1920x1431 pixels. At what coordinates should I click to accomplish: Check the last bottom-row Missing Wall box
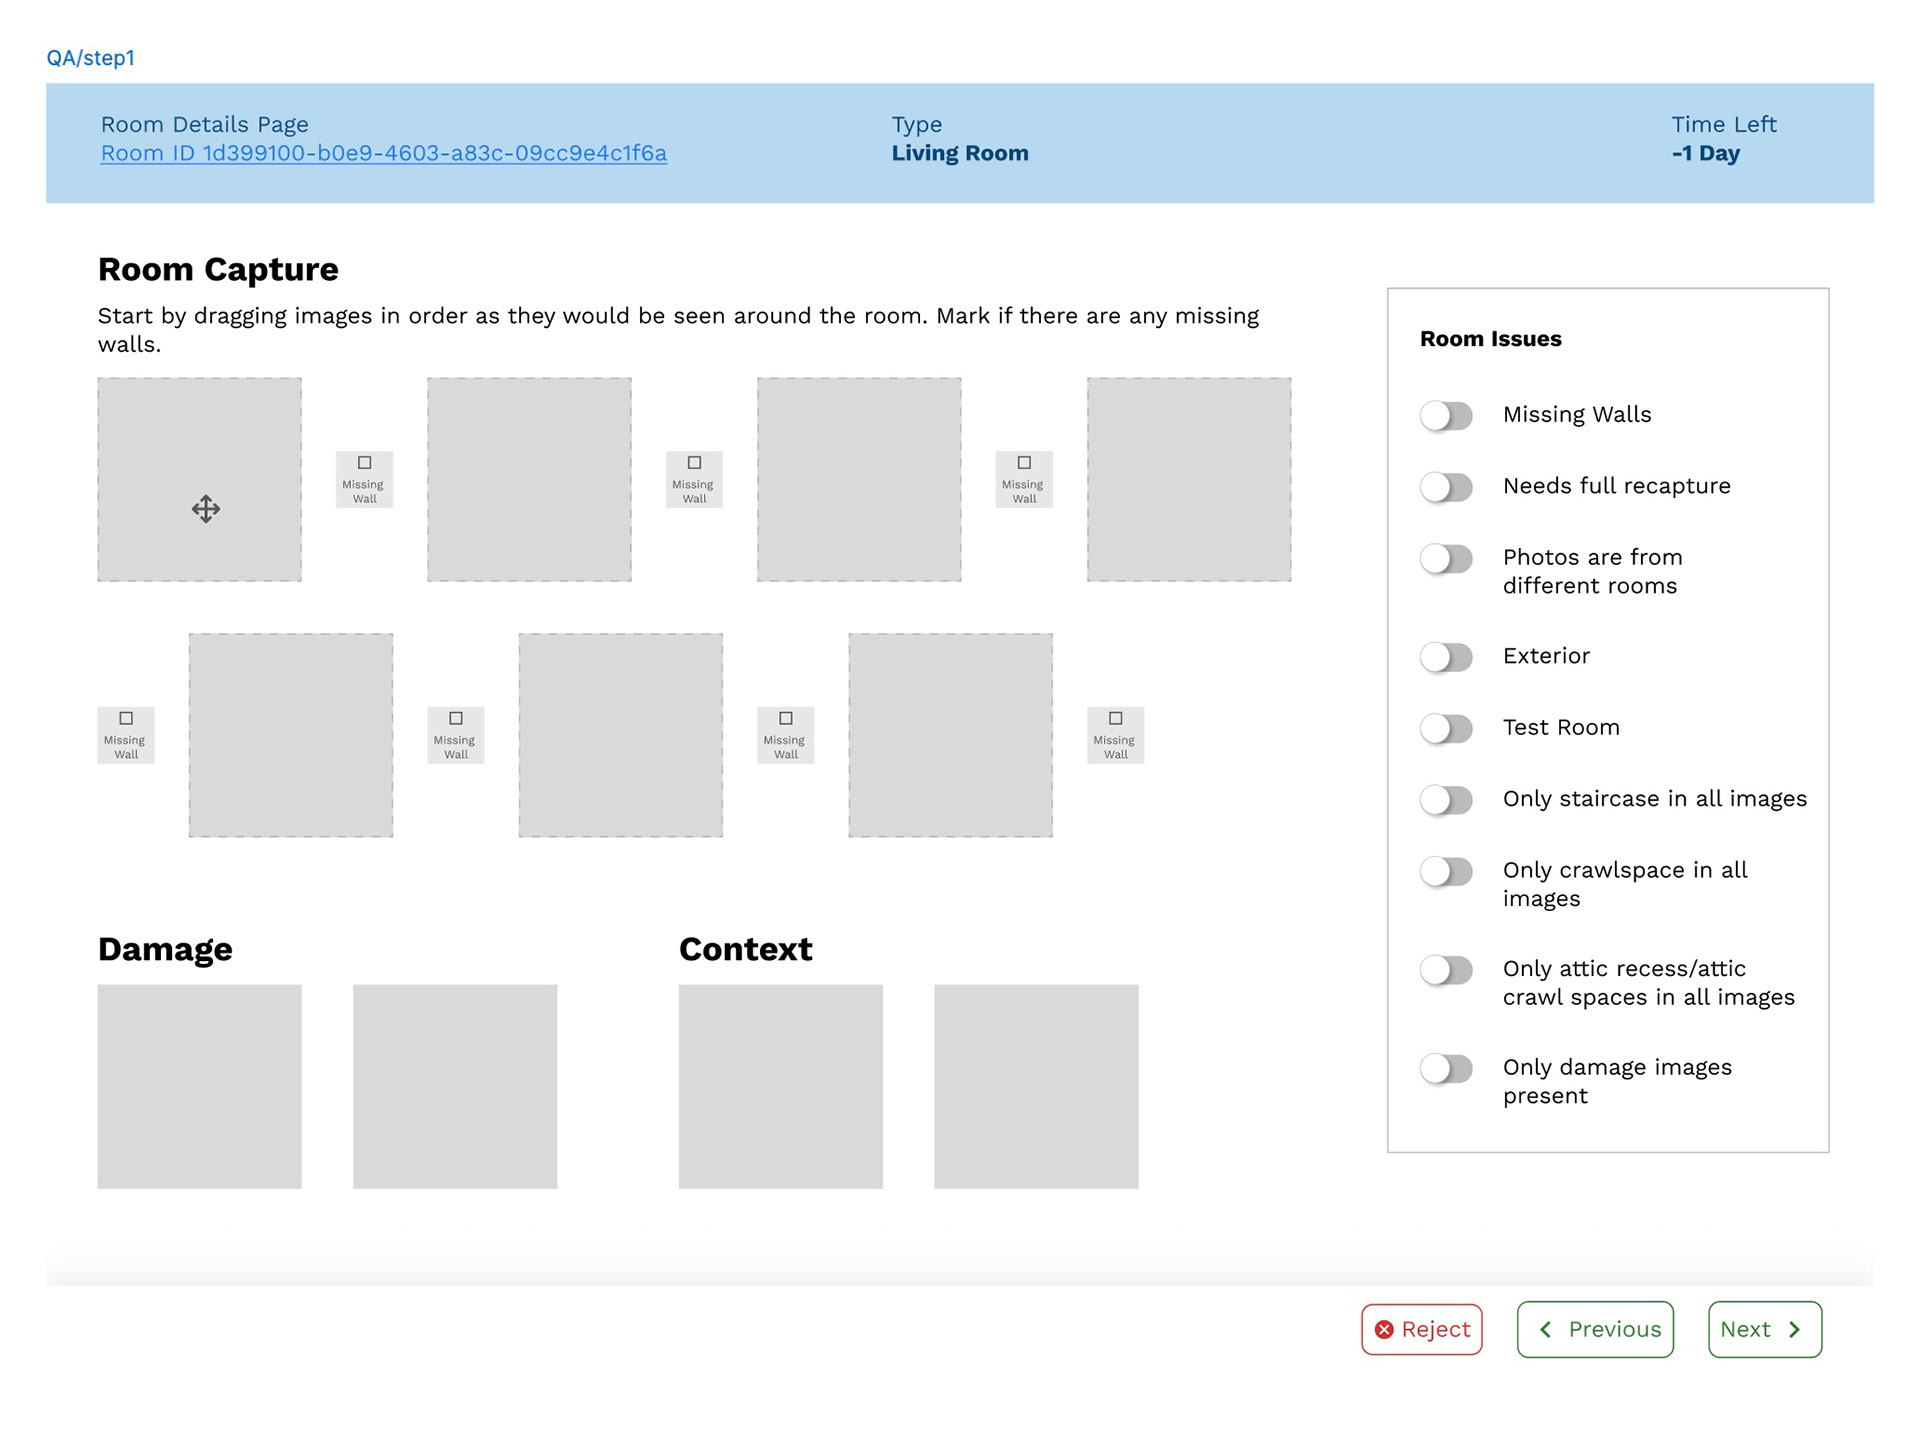tap(1116, 718)
